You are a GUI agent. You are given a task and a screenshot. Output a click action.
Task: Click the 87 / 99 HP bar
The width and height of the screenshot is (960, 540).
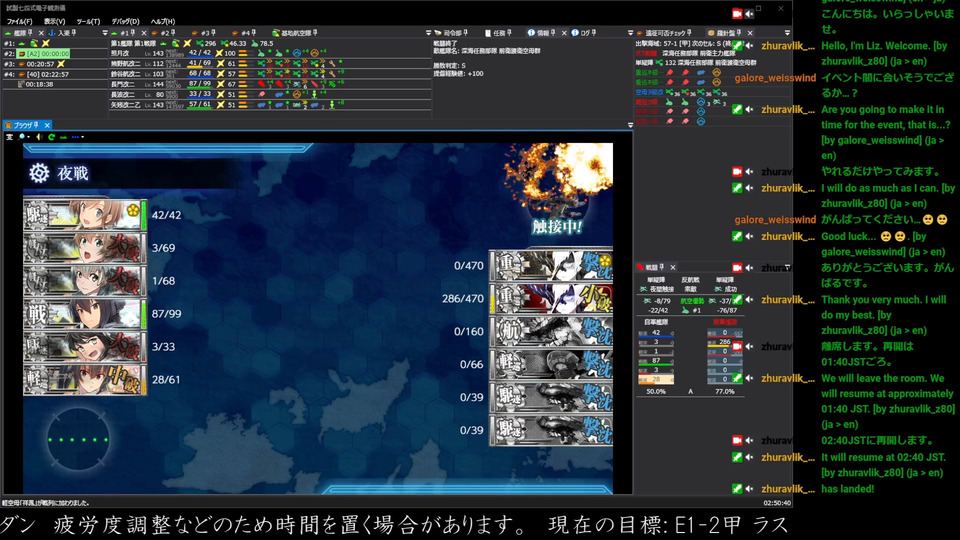200,84
